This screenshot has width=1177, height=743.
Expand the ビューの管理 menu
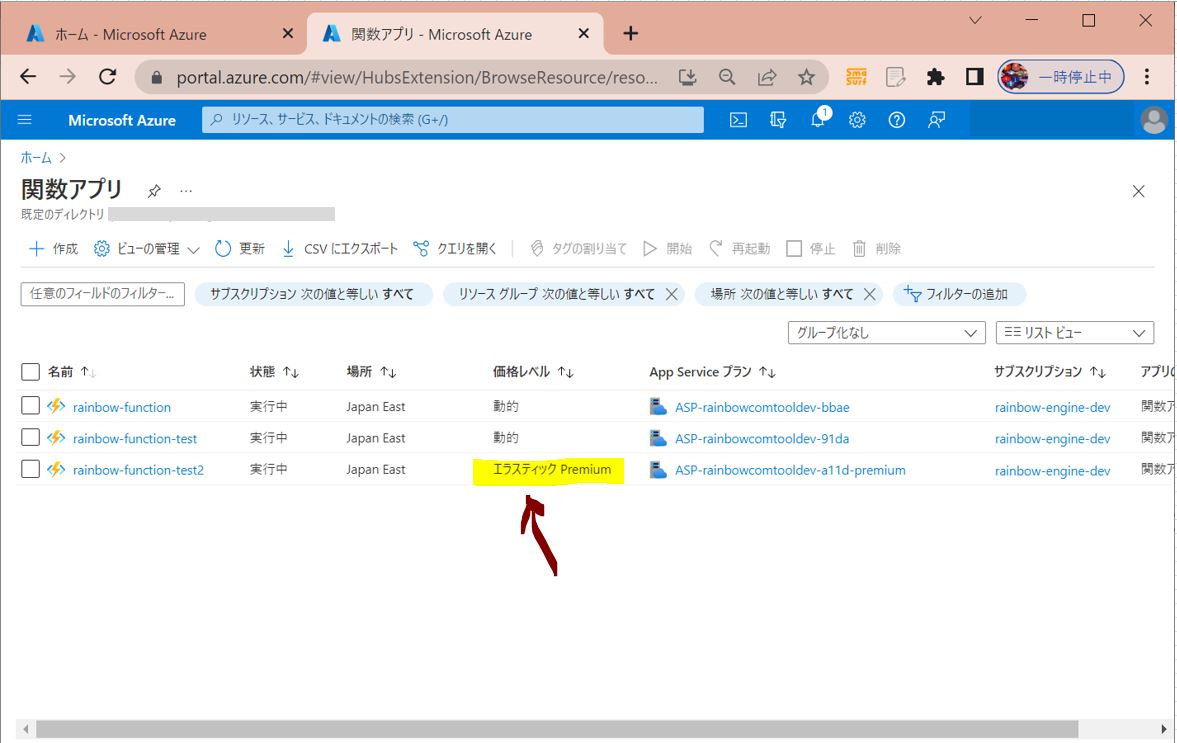[x=147, y=249]
